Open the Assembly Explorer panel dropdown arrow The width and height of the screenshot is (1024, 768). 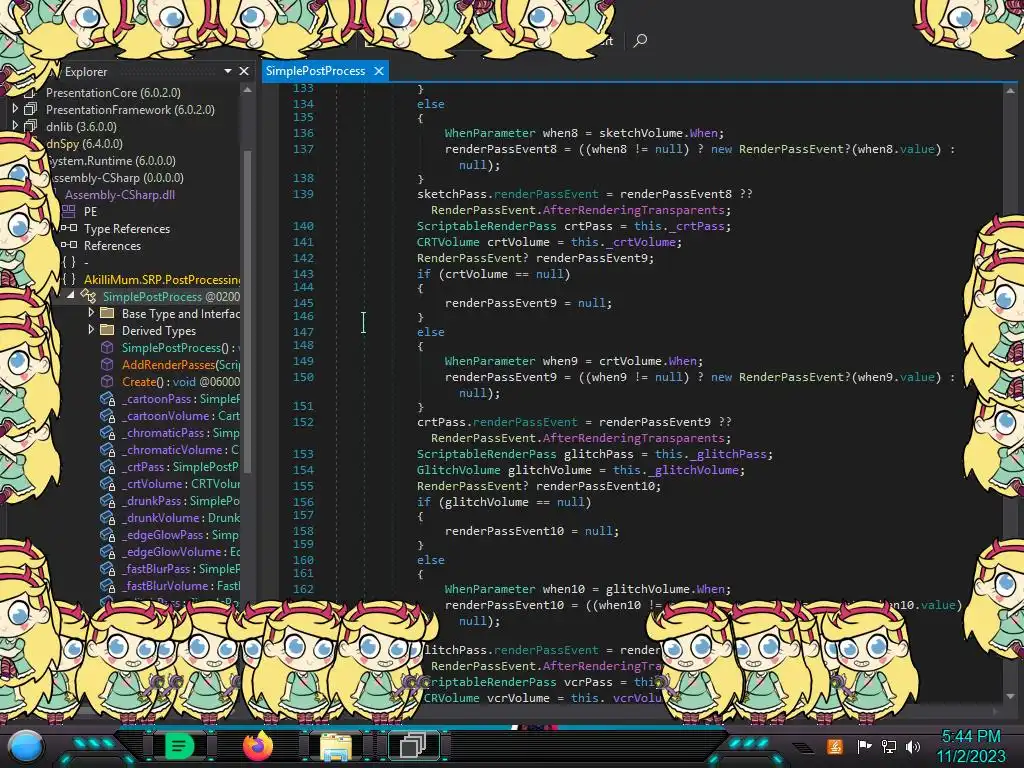(x=227, y=71)
